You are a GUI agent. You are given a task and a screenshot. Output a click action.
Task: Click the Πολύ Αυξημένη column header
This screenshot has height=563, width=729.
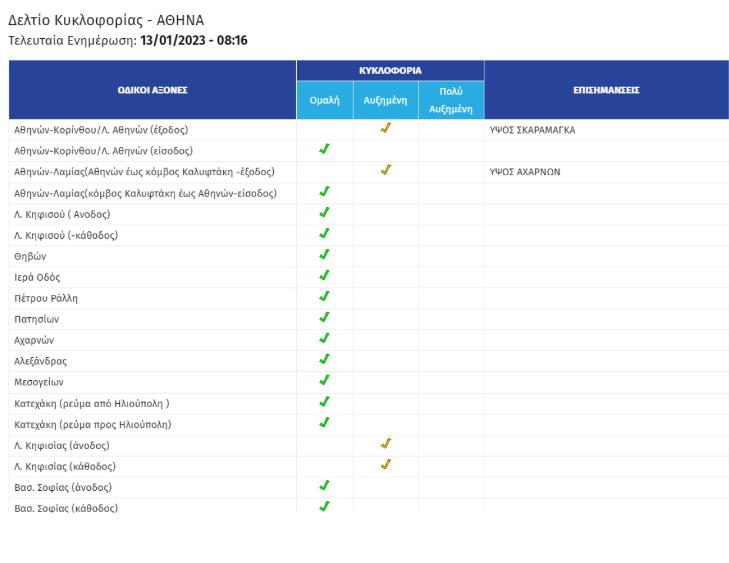(451, 100)
